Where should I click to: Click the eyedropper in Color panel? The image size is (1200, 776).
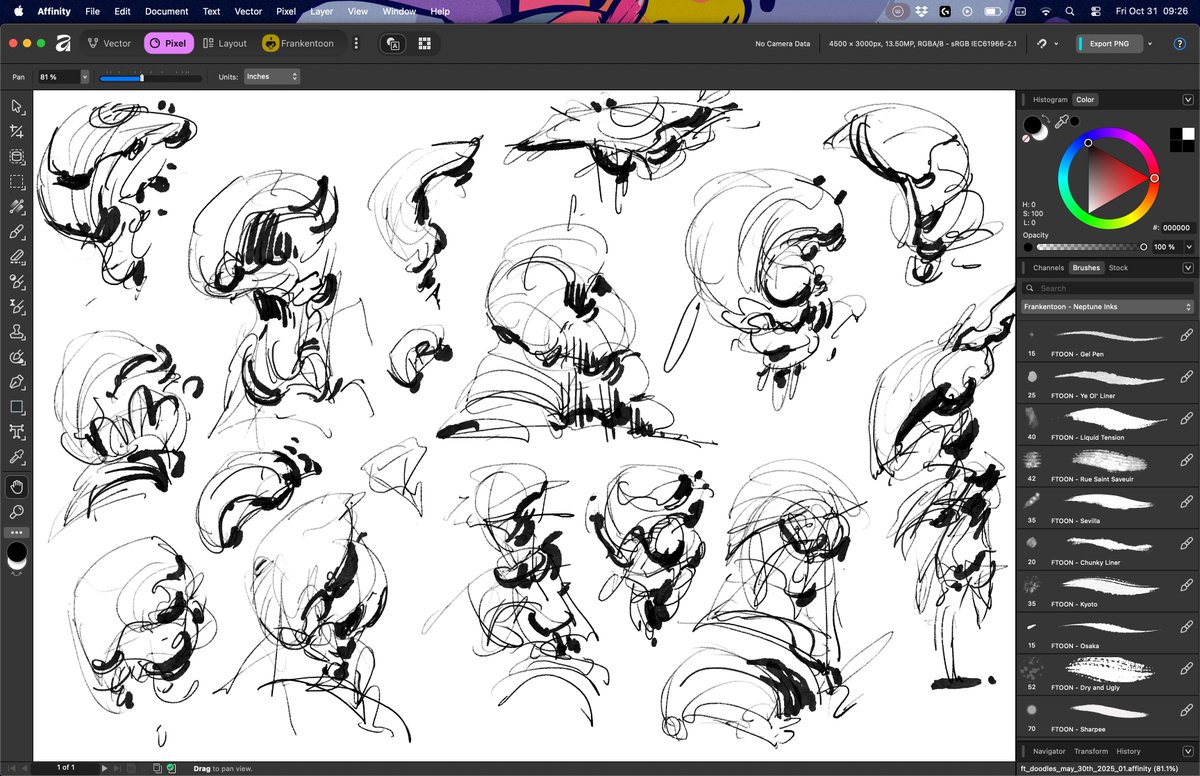click(x=1062, y=121)
